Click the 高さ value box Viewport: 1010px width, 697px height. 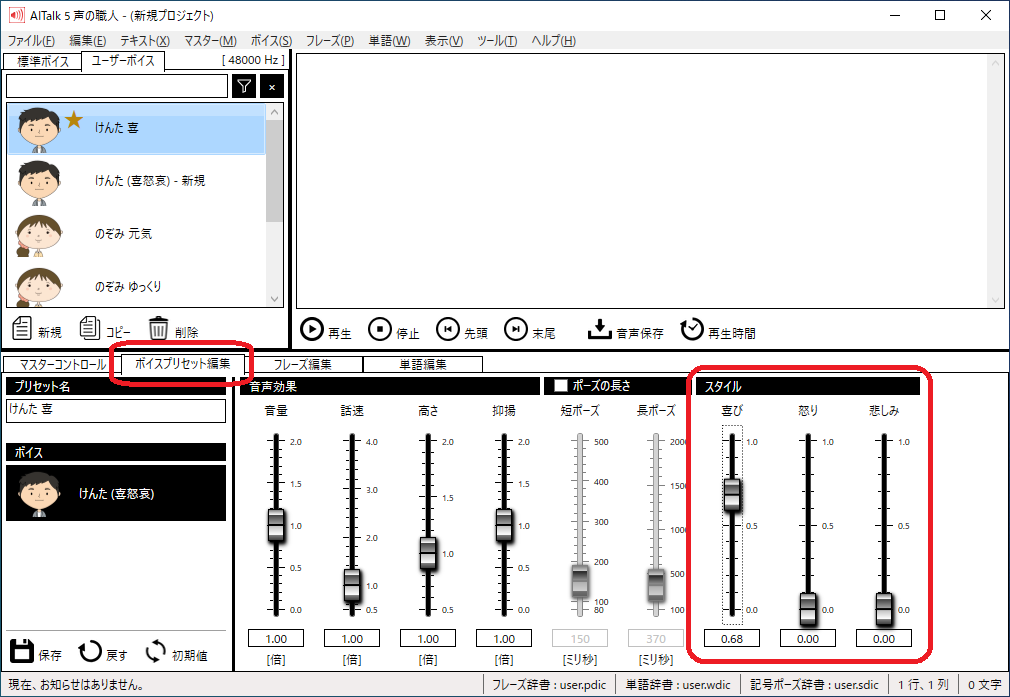428,638
